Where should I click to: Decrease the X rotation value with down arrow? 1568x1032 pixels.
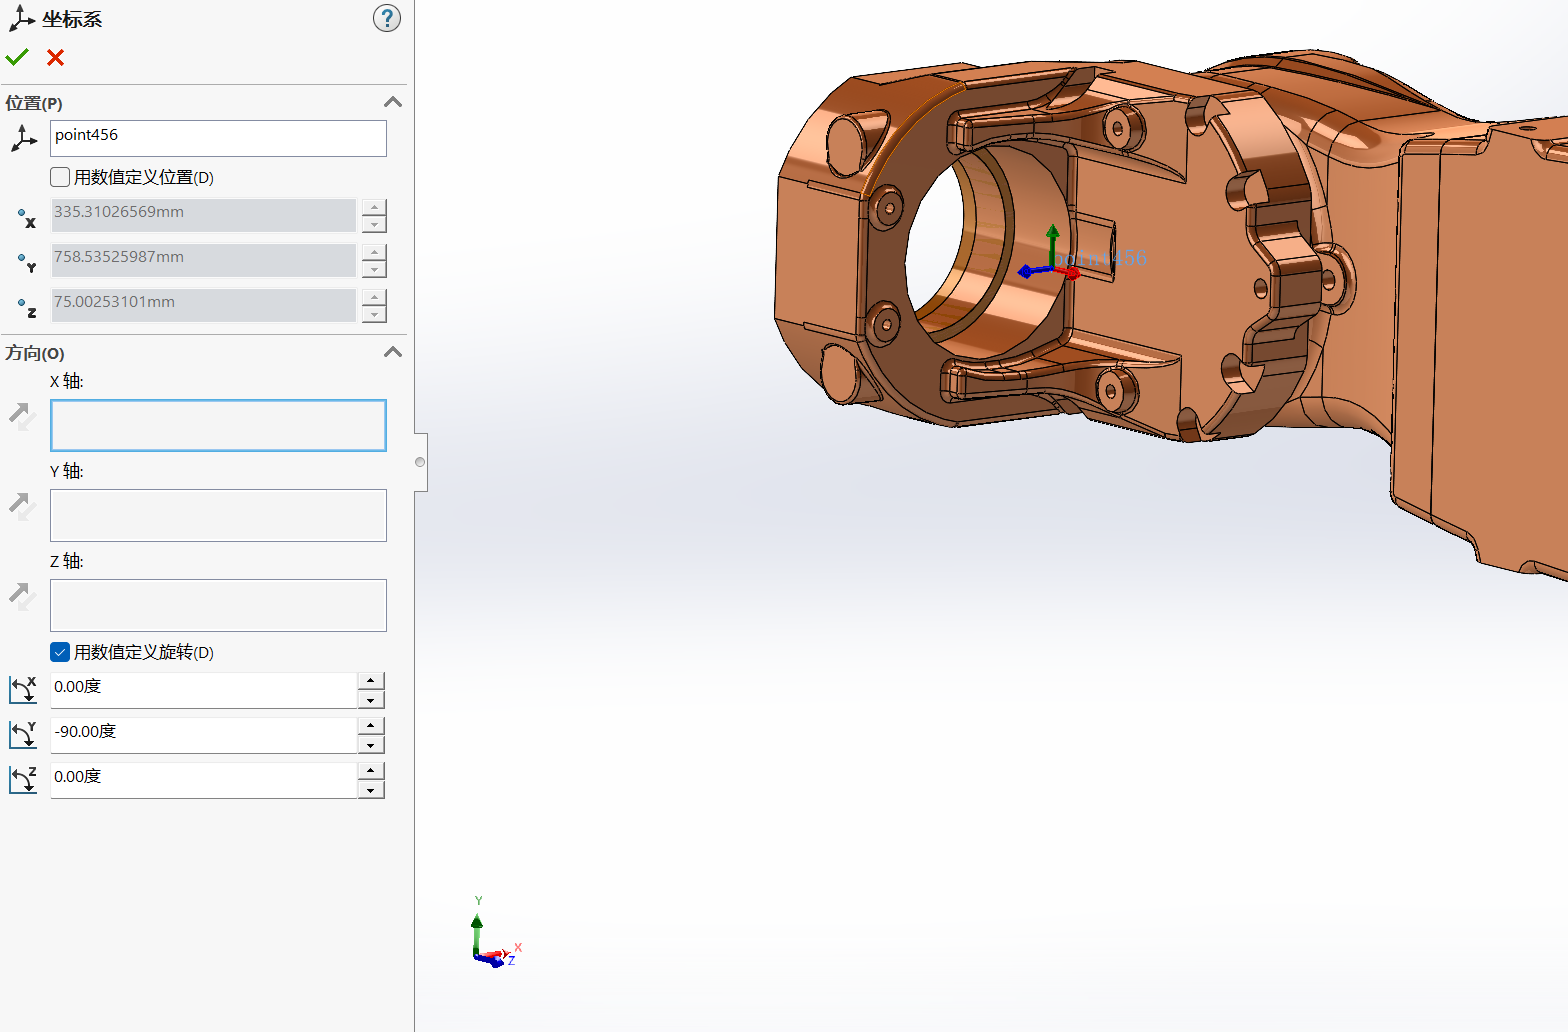click(371, 700)
